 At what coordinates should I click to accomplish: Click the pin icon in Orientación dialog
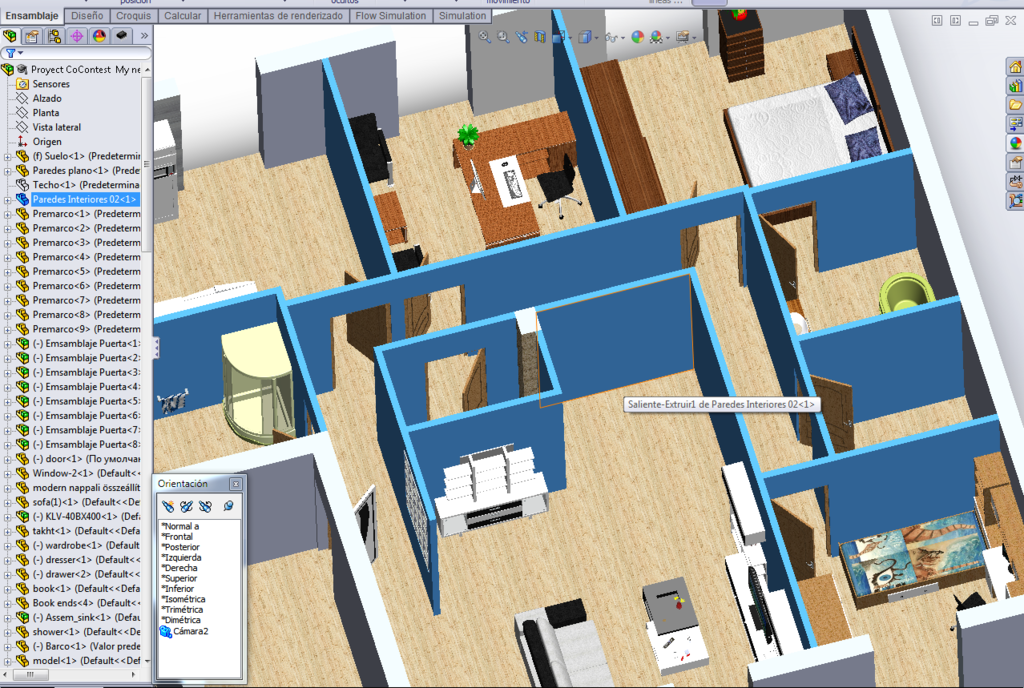pos(229,506)
